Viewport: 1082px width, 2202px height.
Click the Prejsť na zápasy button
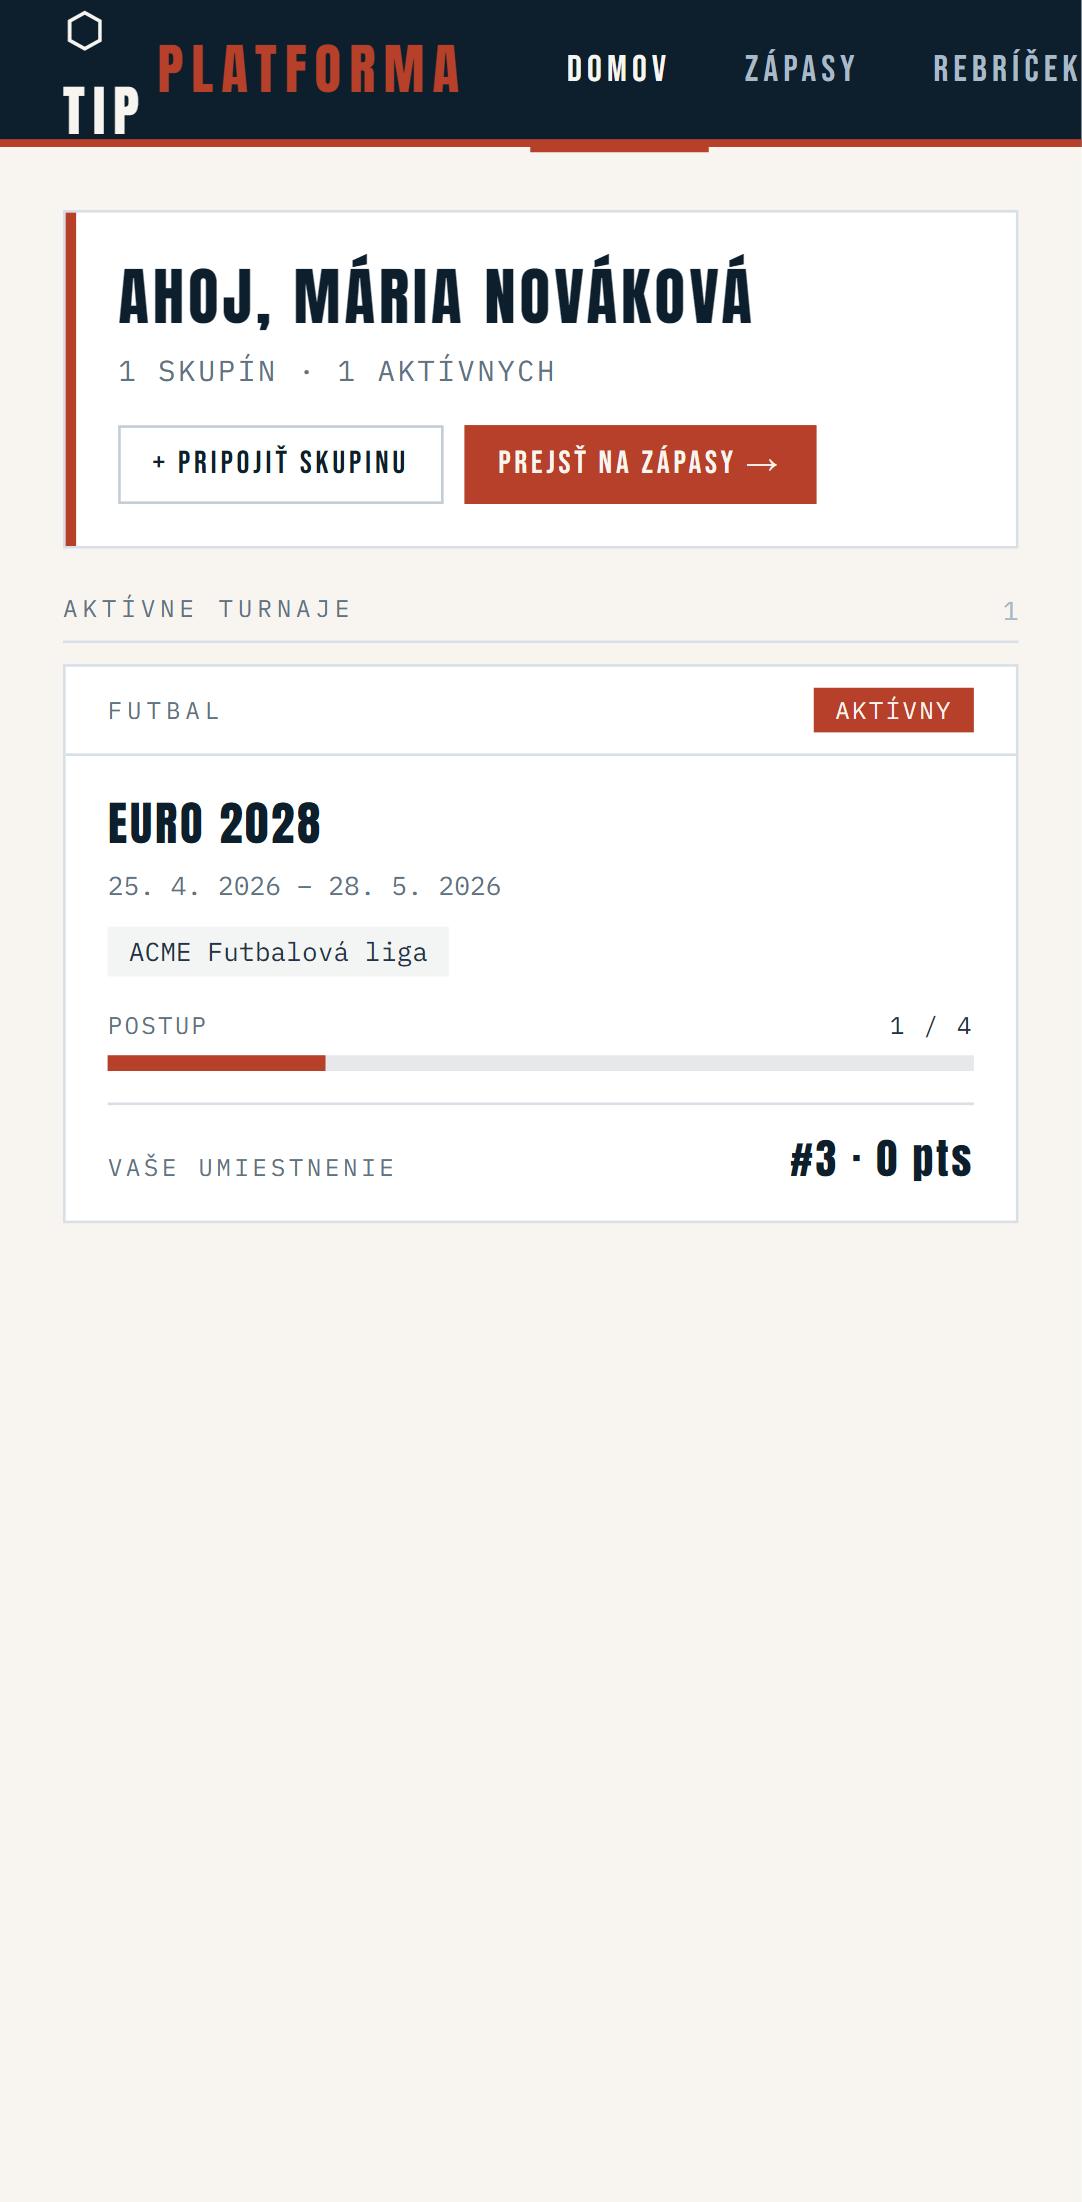coord(640,464)
